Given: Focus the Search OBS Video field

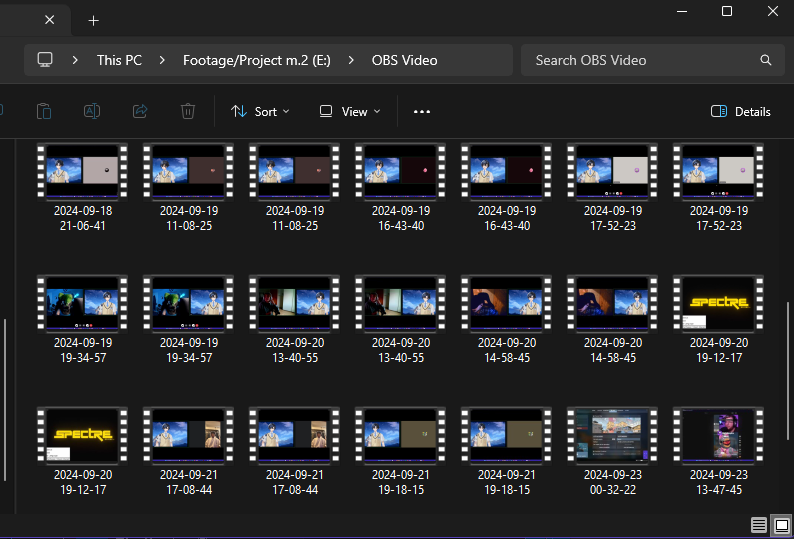Looking at the screenshot, I should [x=653, y=60].
